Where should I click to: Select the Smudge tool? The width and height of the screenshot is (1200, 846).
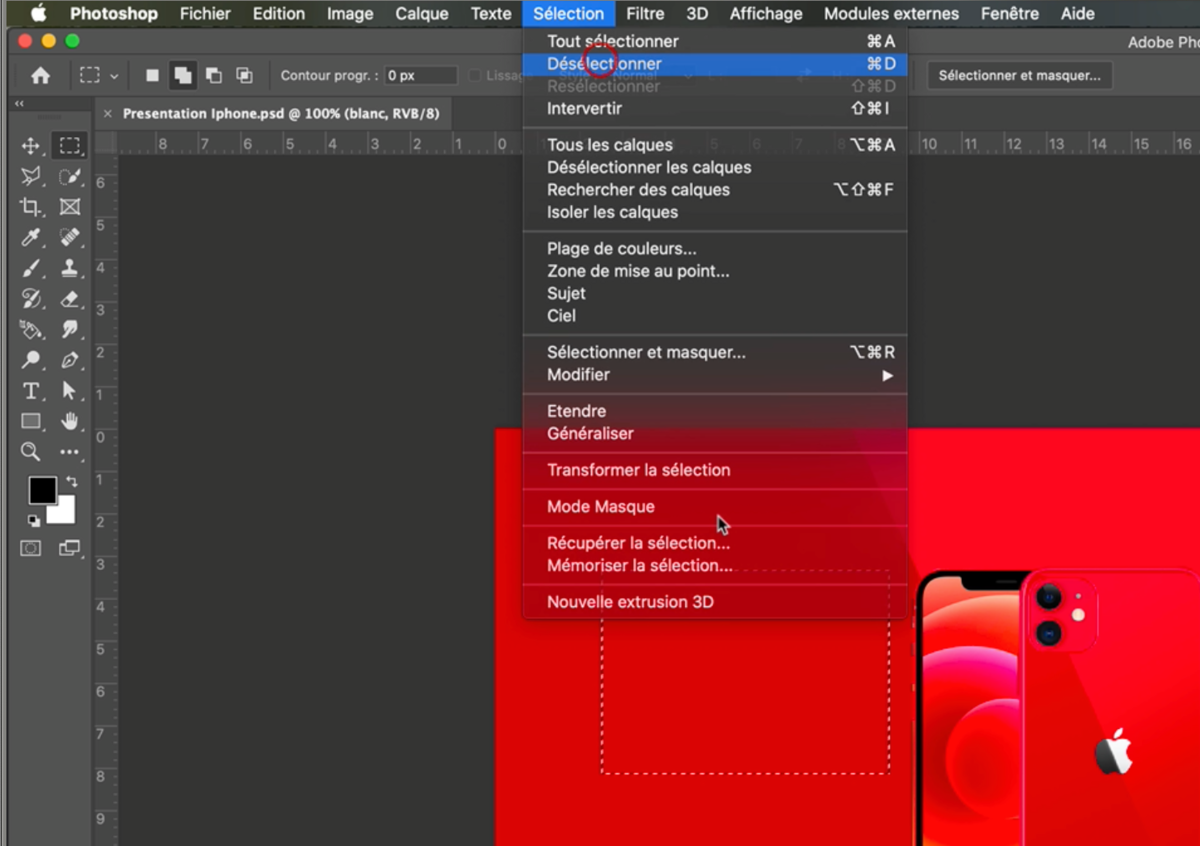pyautogui.click(x=69, y=329)
